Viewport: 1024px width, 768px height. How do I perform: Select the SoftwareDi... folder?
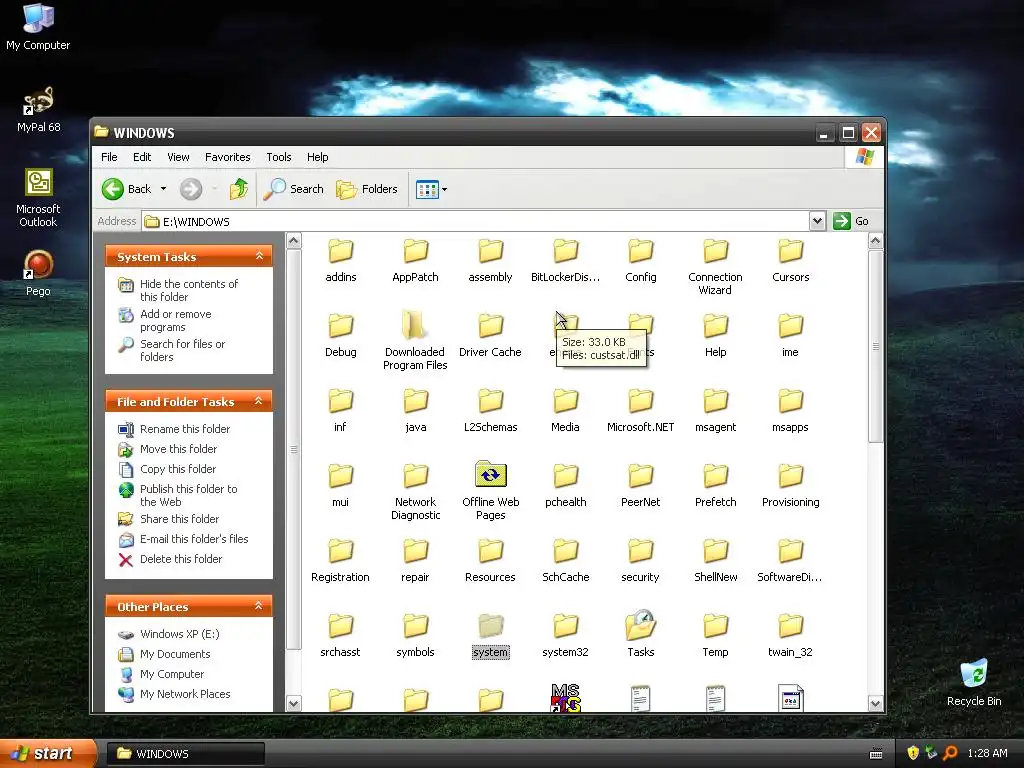point(790,560)
